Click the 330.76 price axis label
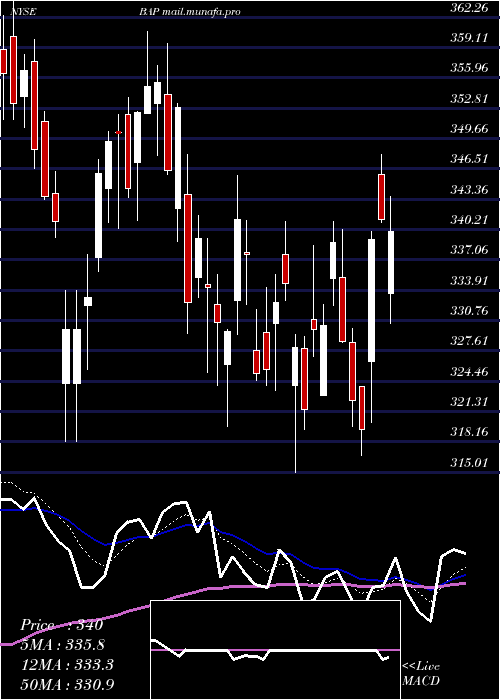This screenshot has height=700, width=500. pos(468,311)
